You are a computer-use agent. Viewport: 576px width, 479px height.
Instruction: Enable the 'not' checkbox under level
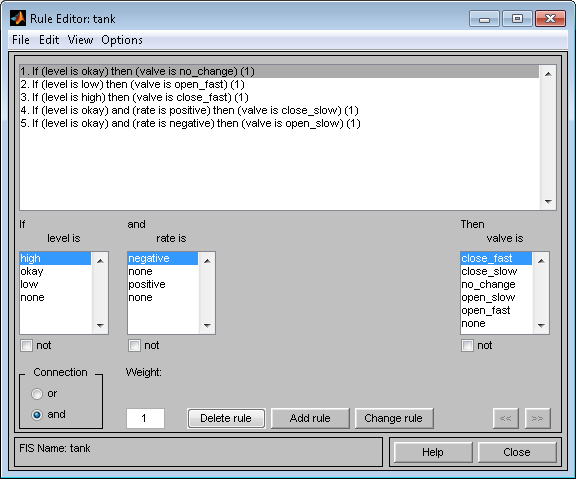(x=26, y=345)
